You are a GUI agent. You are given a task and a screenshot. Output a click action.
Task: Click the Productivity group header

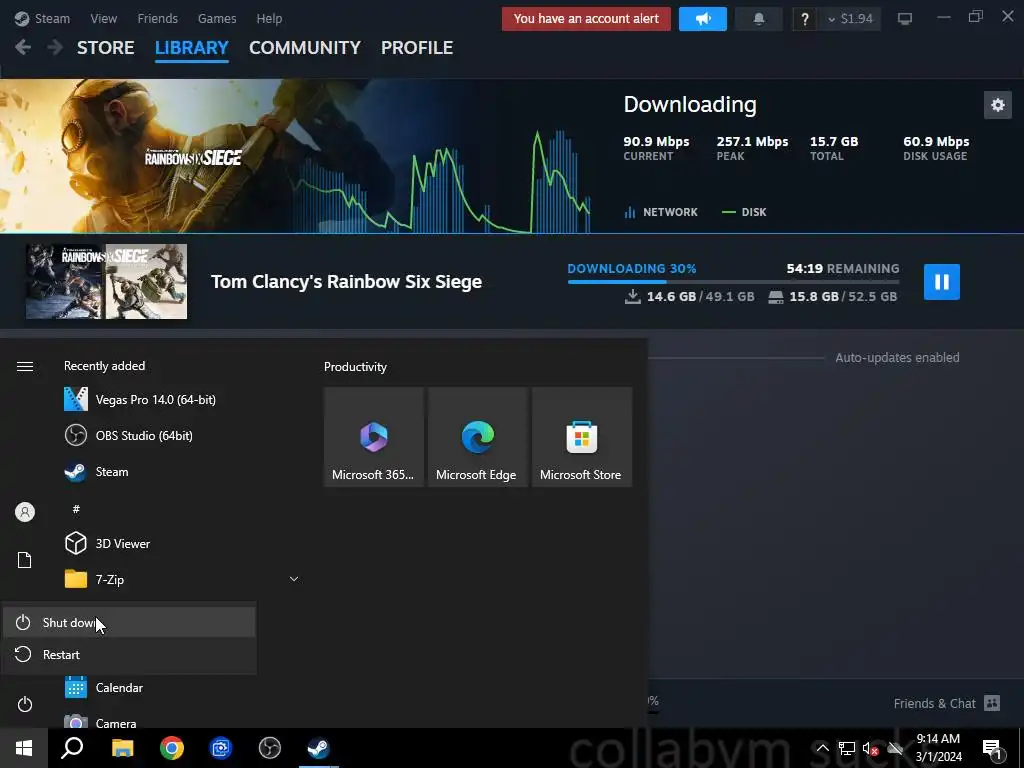click(x=355, y=367)
